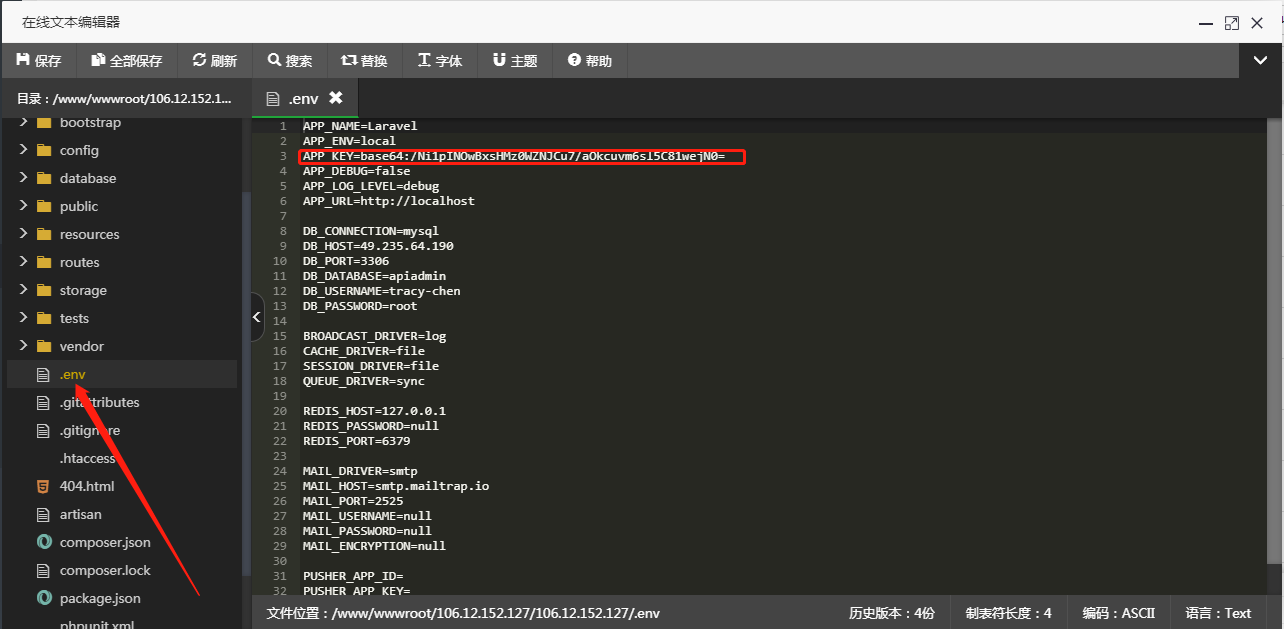Expand the storage folder

pos(25,290)
